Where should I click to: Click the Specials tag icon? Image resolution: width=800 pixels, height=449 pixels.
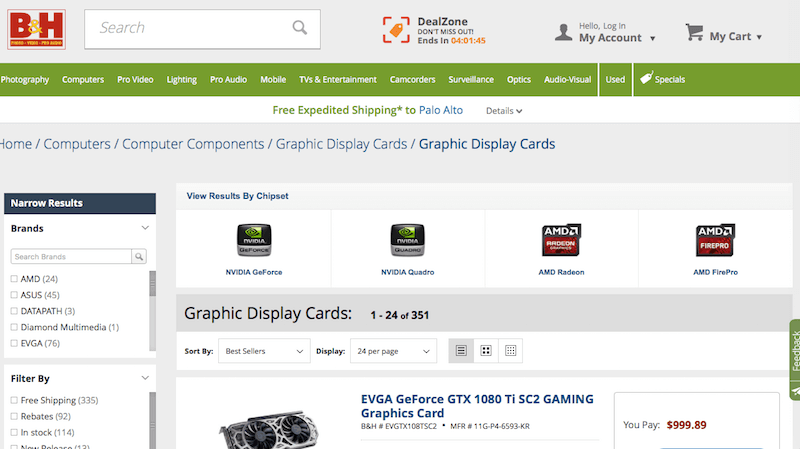coord(646,78)
